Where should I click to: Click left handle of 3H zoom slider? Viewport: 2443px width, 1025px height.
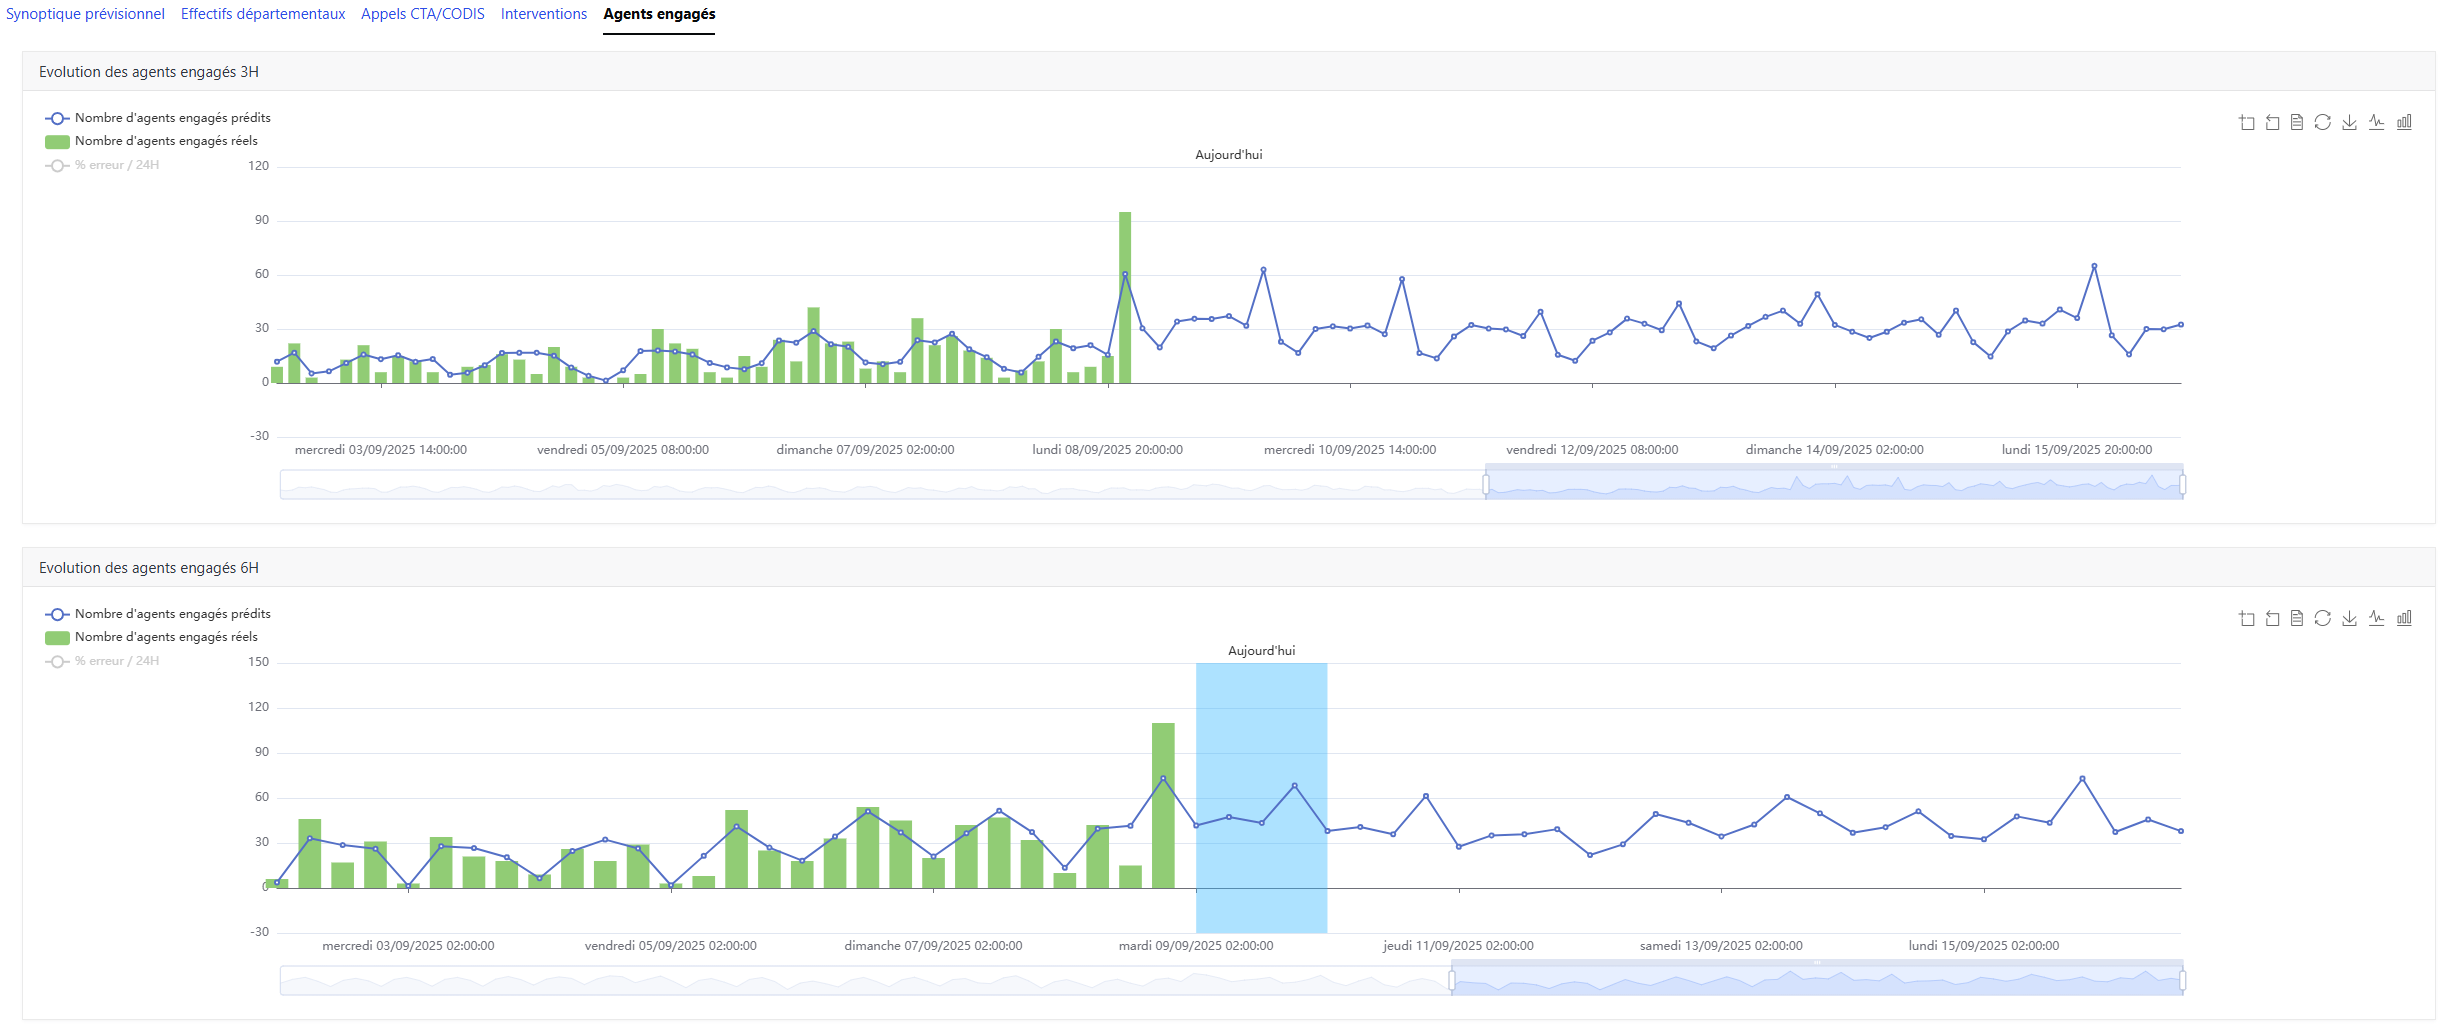point(1486,485)
